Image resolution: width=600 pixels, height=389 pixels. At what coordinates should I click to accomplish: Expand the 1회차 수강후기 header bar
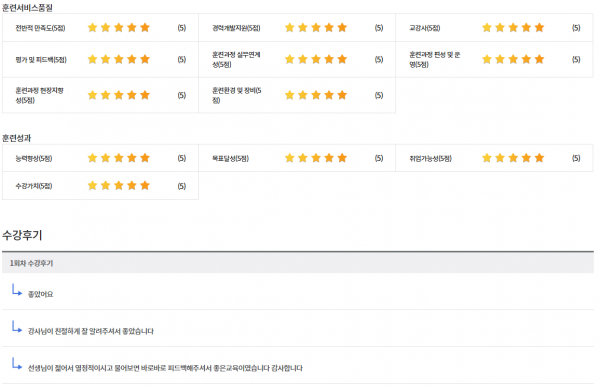point(298,263)
